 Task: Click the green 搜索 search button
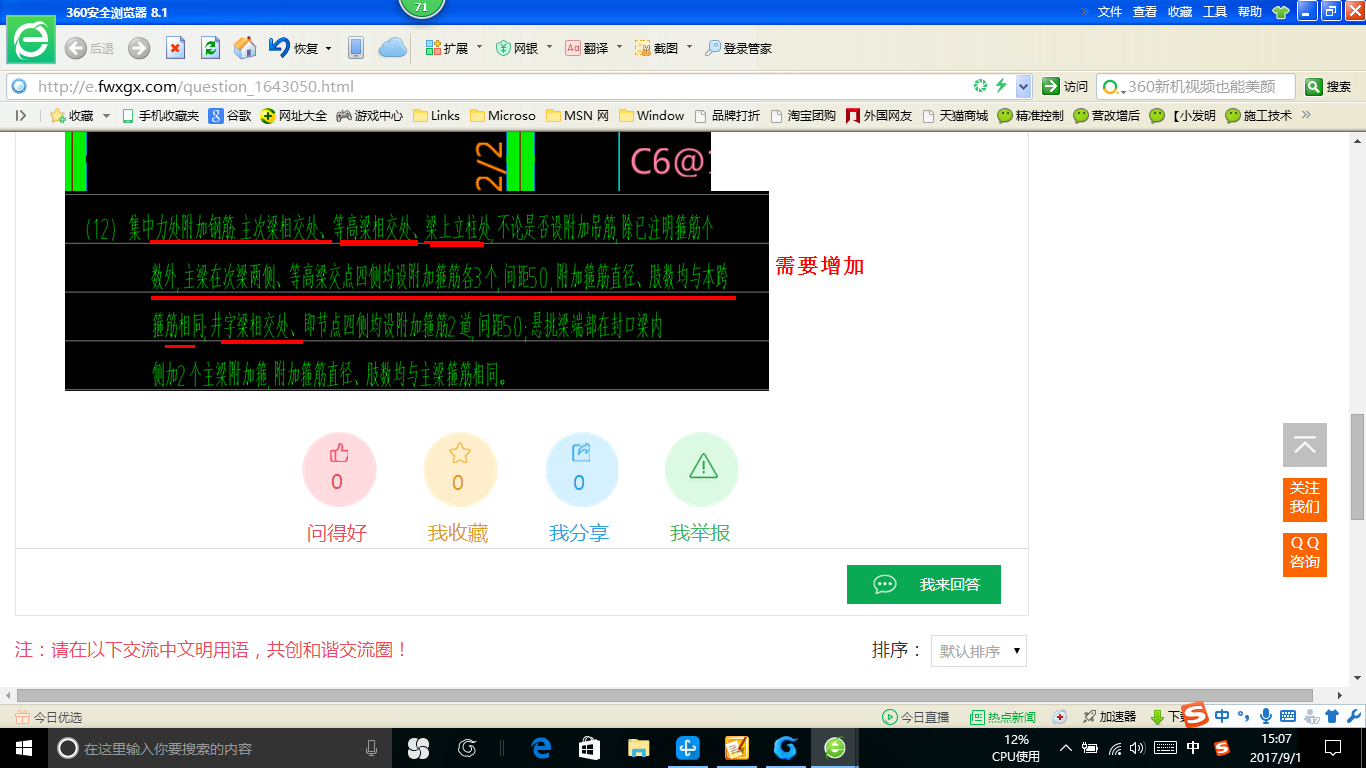tap(1330, 87)
